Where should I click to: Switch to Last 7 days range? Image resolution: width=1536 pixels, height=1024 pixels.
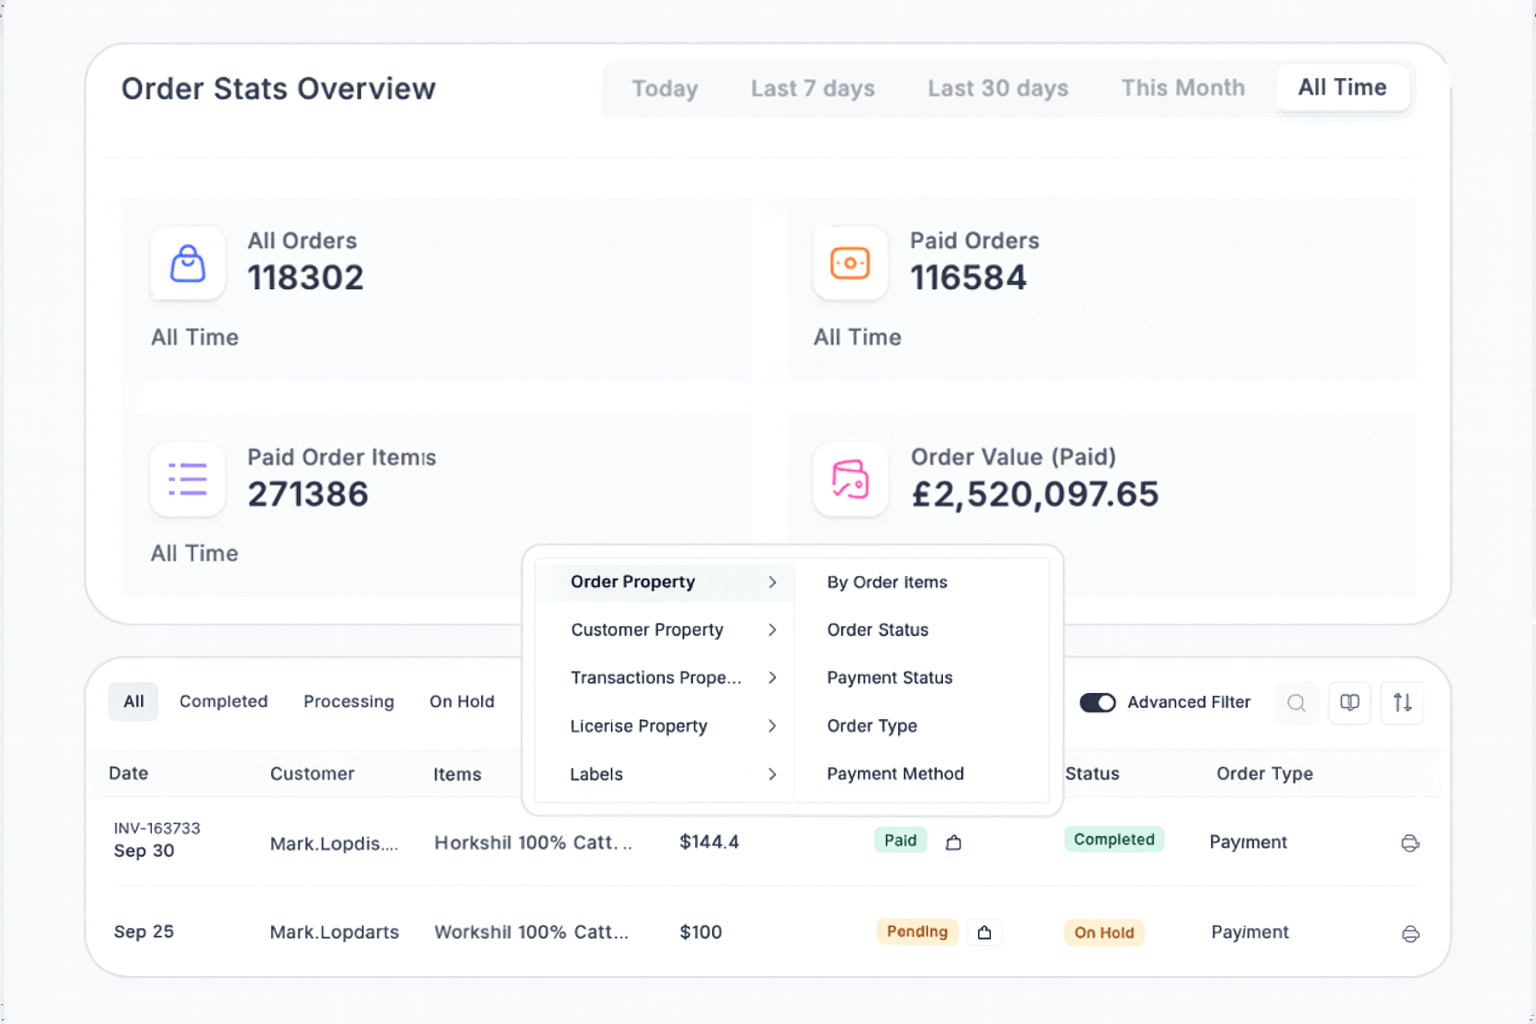pos(812,89)
